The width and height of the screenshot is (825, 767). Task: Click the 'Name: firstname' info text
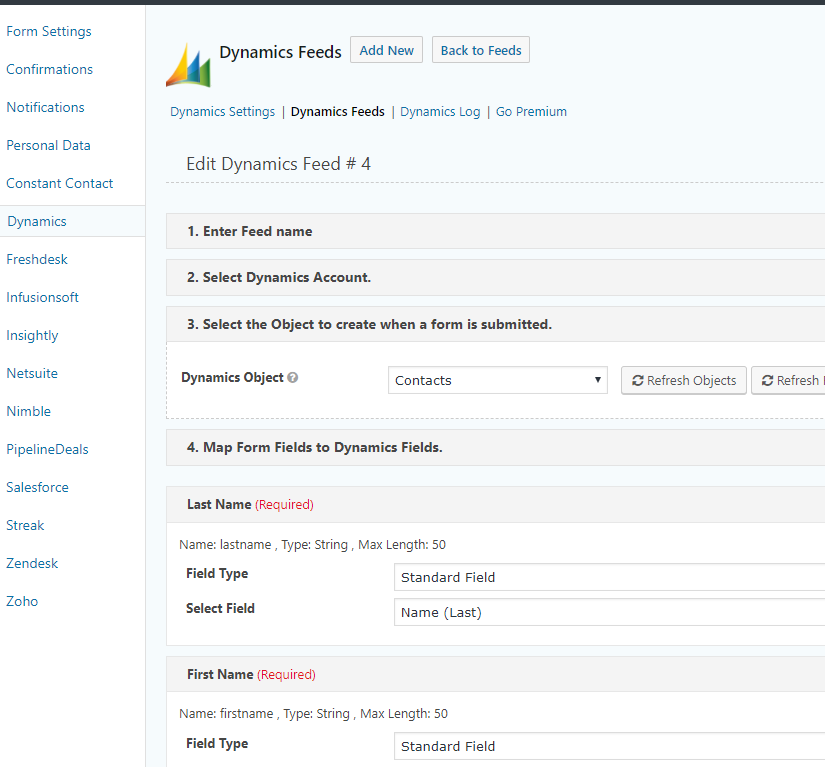314,714
